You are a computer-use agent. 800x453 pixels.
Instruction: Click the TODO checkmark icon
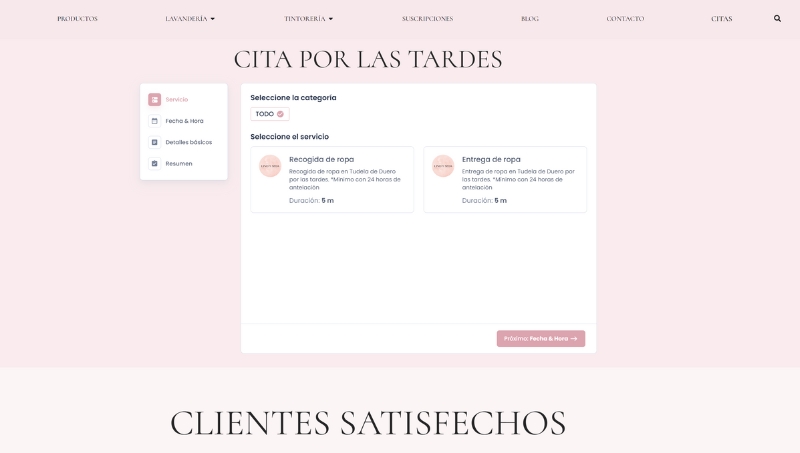coord(280,114)
